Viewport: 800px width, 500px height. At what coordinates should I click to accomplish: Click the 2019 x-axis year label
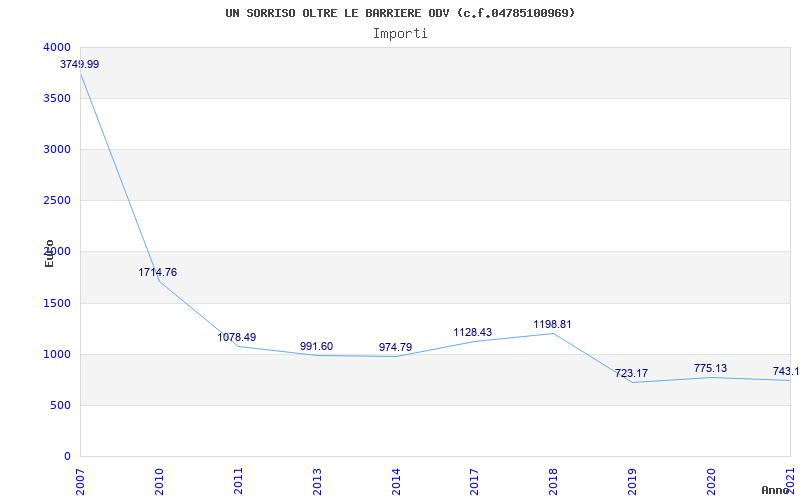click(x=632, y=482)
